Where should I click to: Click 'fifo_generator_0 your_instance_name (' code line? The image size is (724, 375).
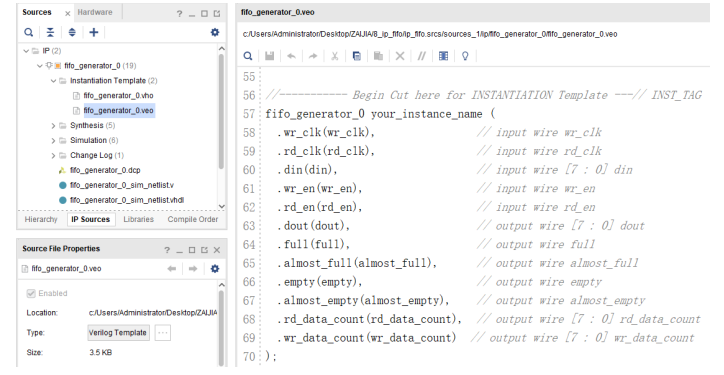coord(380,114)
